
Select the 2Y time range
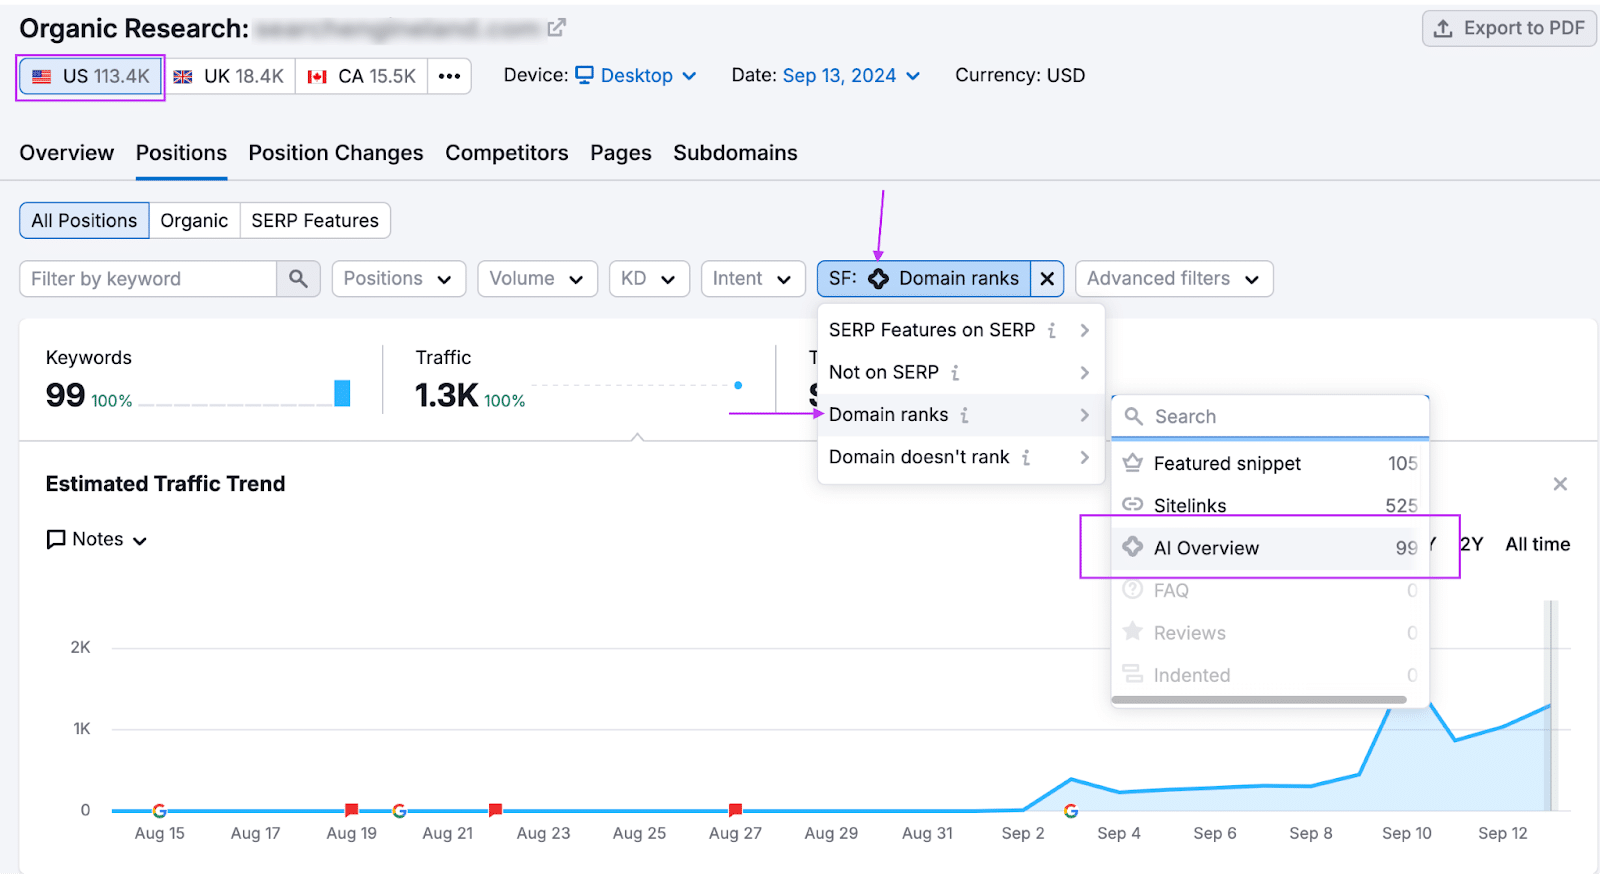[x=1471, y=544]
